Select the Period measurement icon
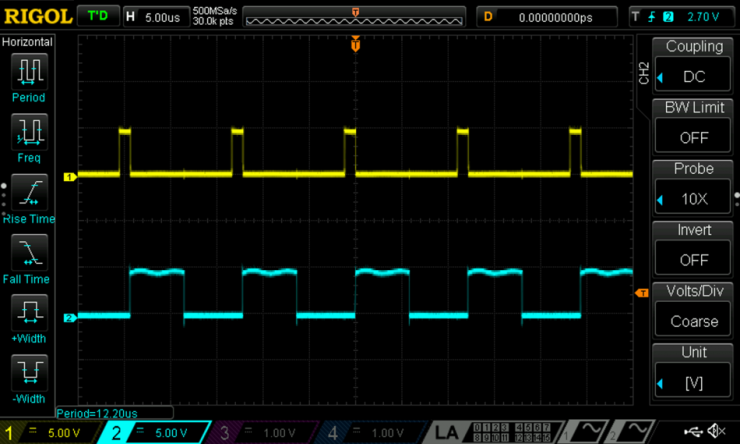This screenshot has height=444, width=740. [x=29, y=72]
